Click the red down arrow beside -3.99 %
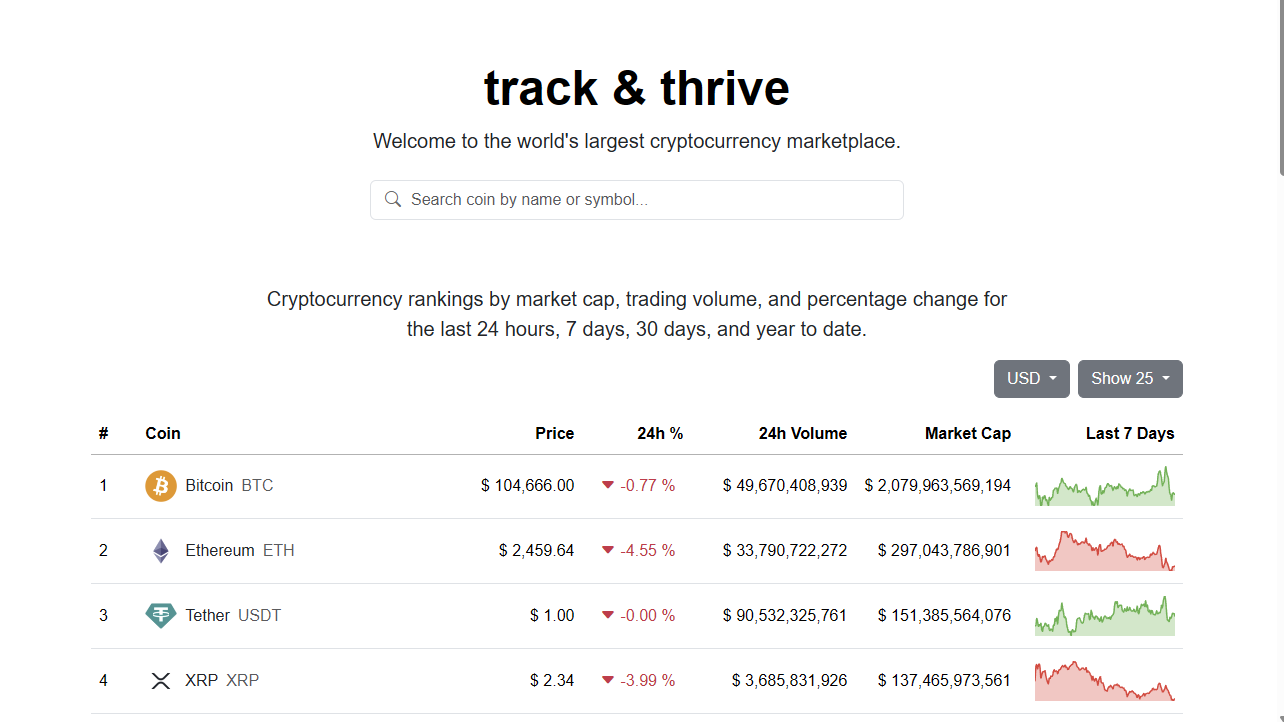The height and width of the screenshot is (722, 1284). coord(607,680)
